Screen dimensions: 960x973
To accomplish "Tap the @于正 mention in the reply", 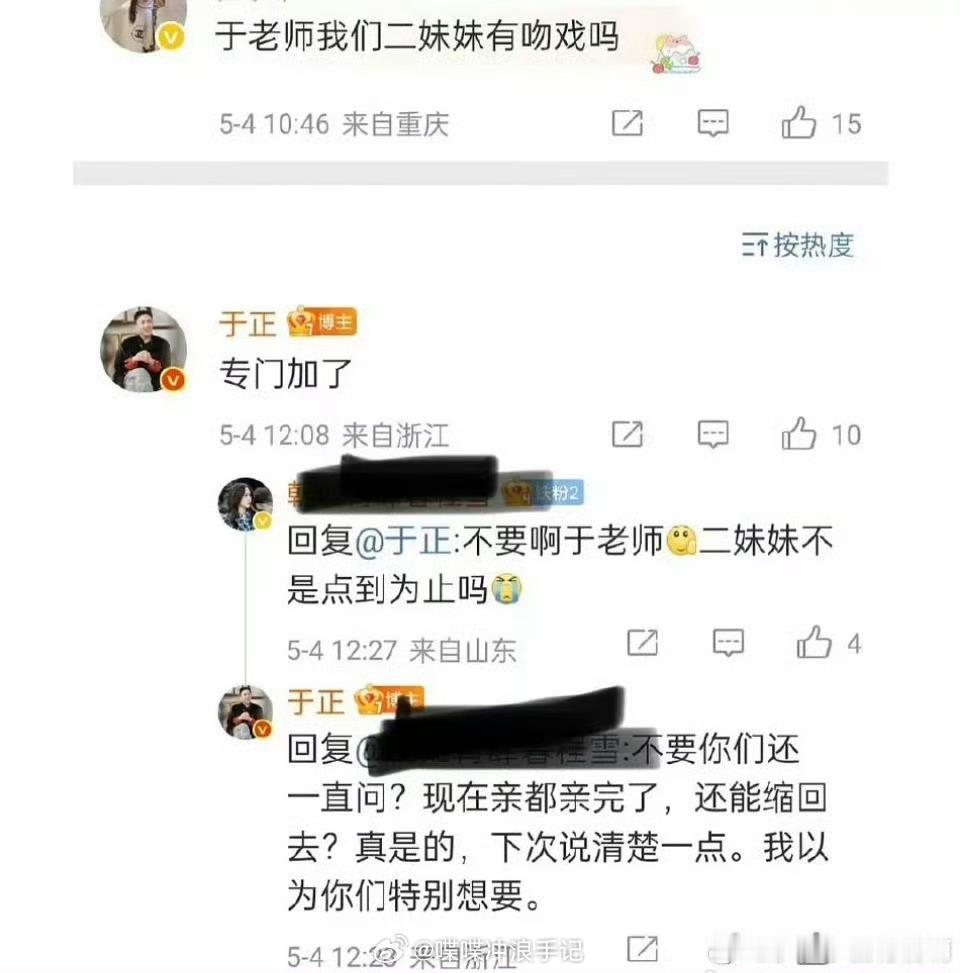I will (x=403, y=540).
